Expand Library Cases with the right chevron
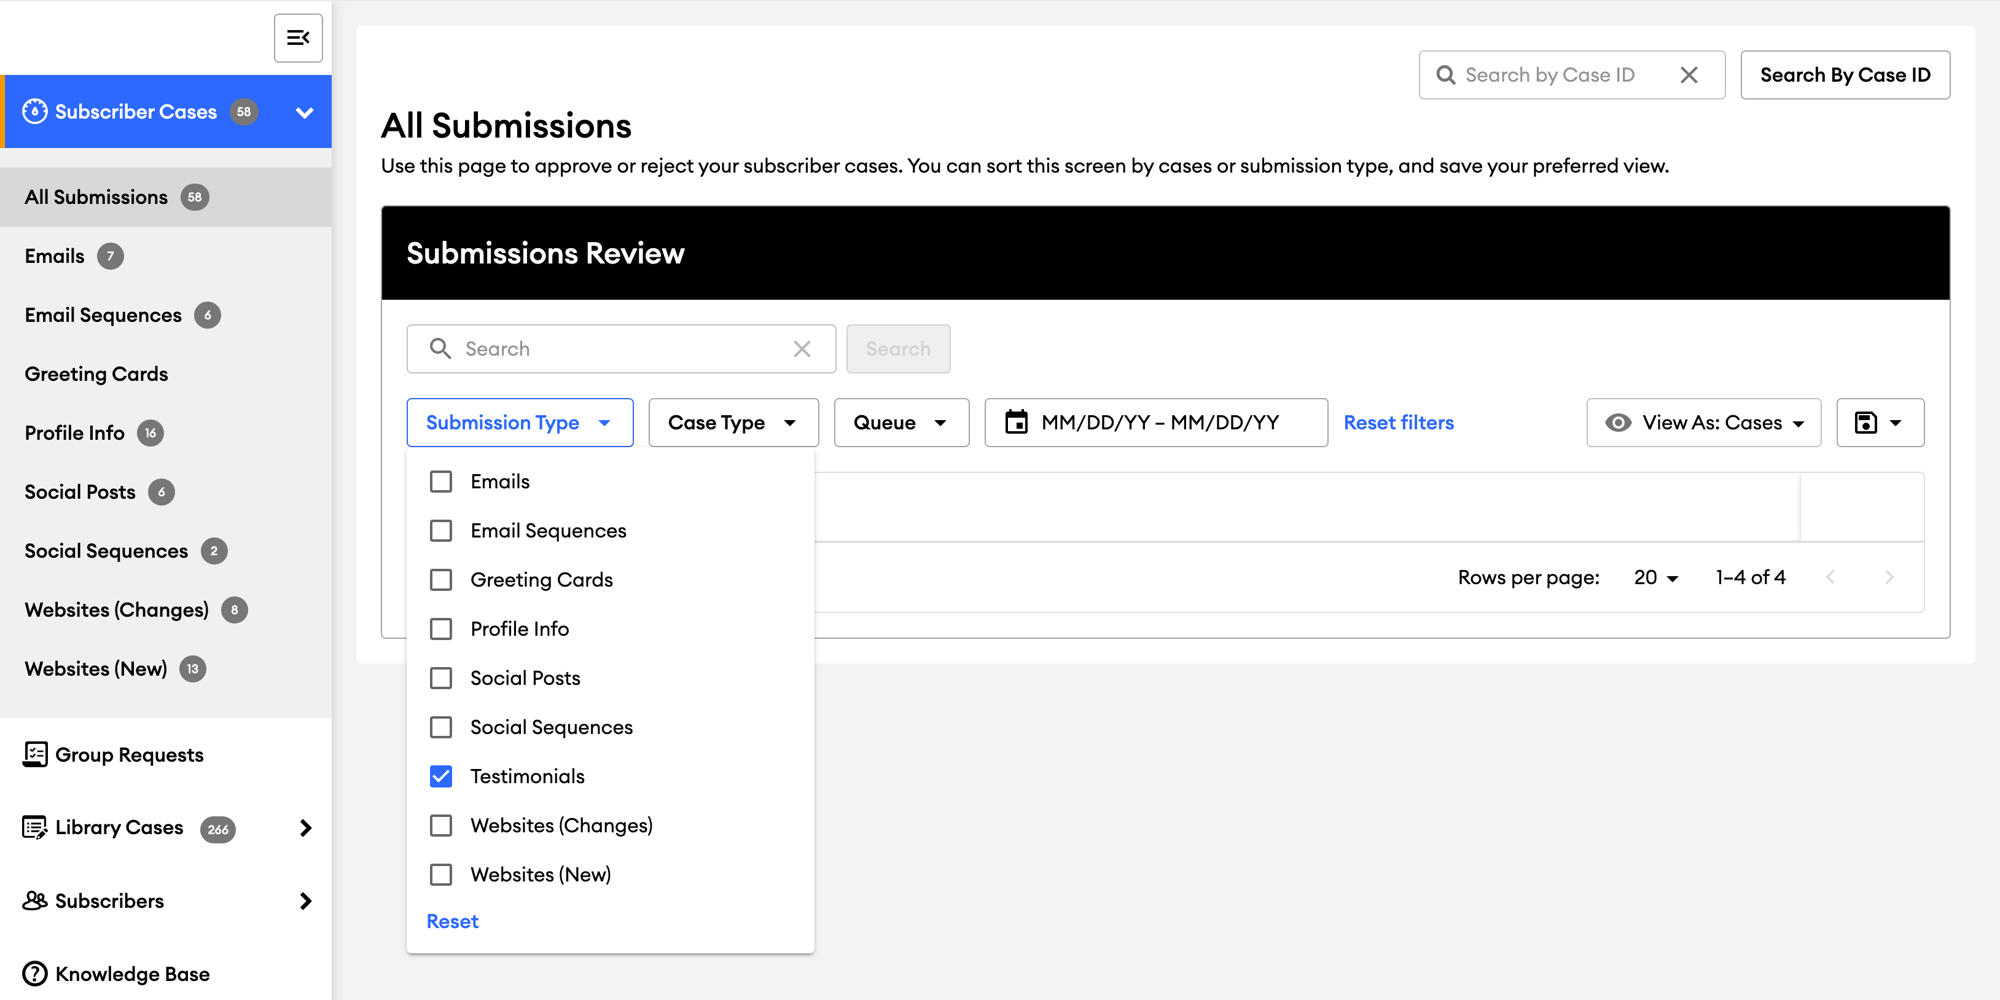 click(305, 828)
